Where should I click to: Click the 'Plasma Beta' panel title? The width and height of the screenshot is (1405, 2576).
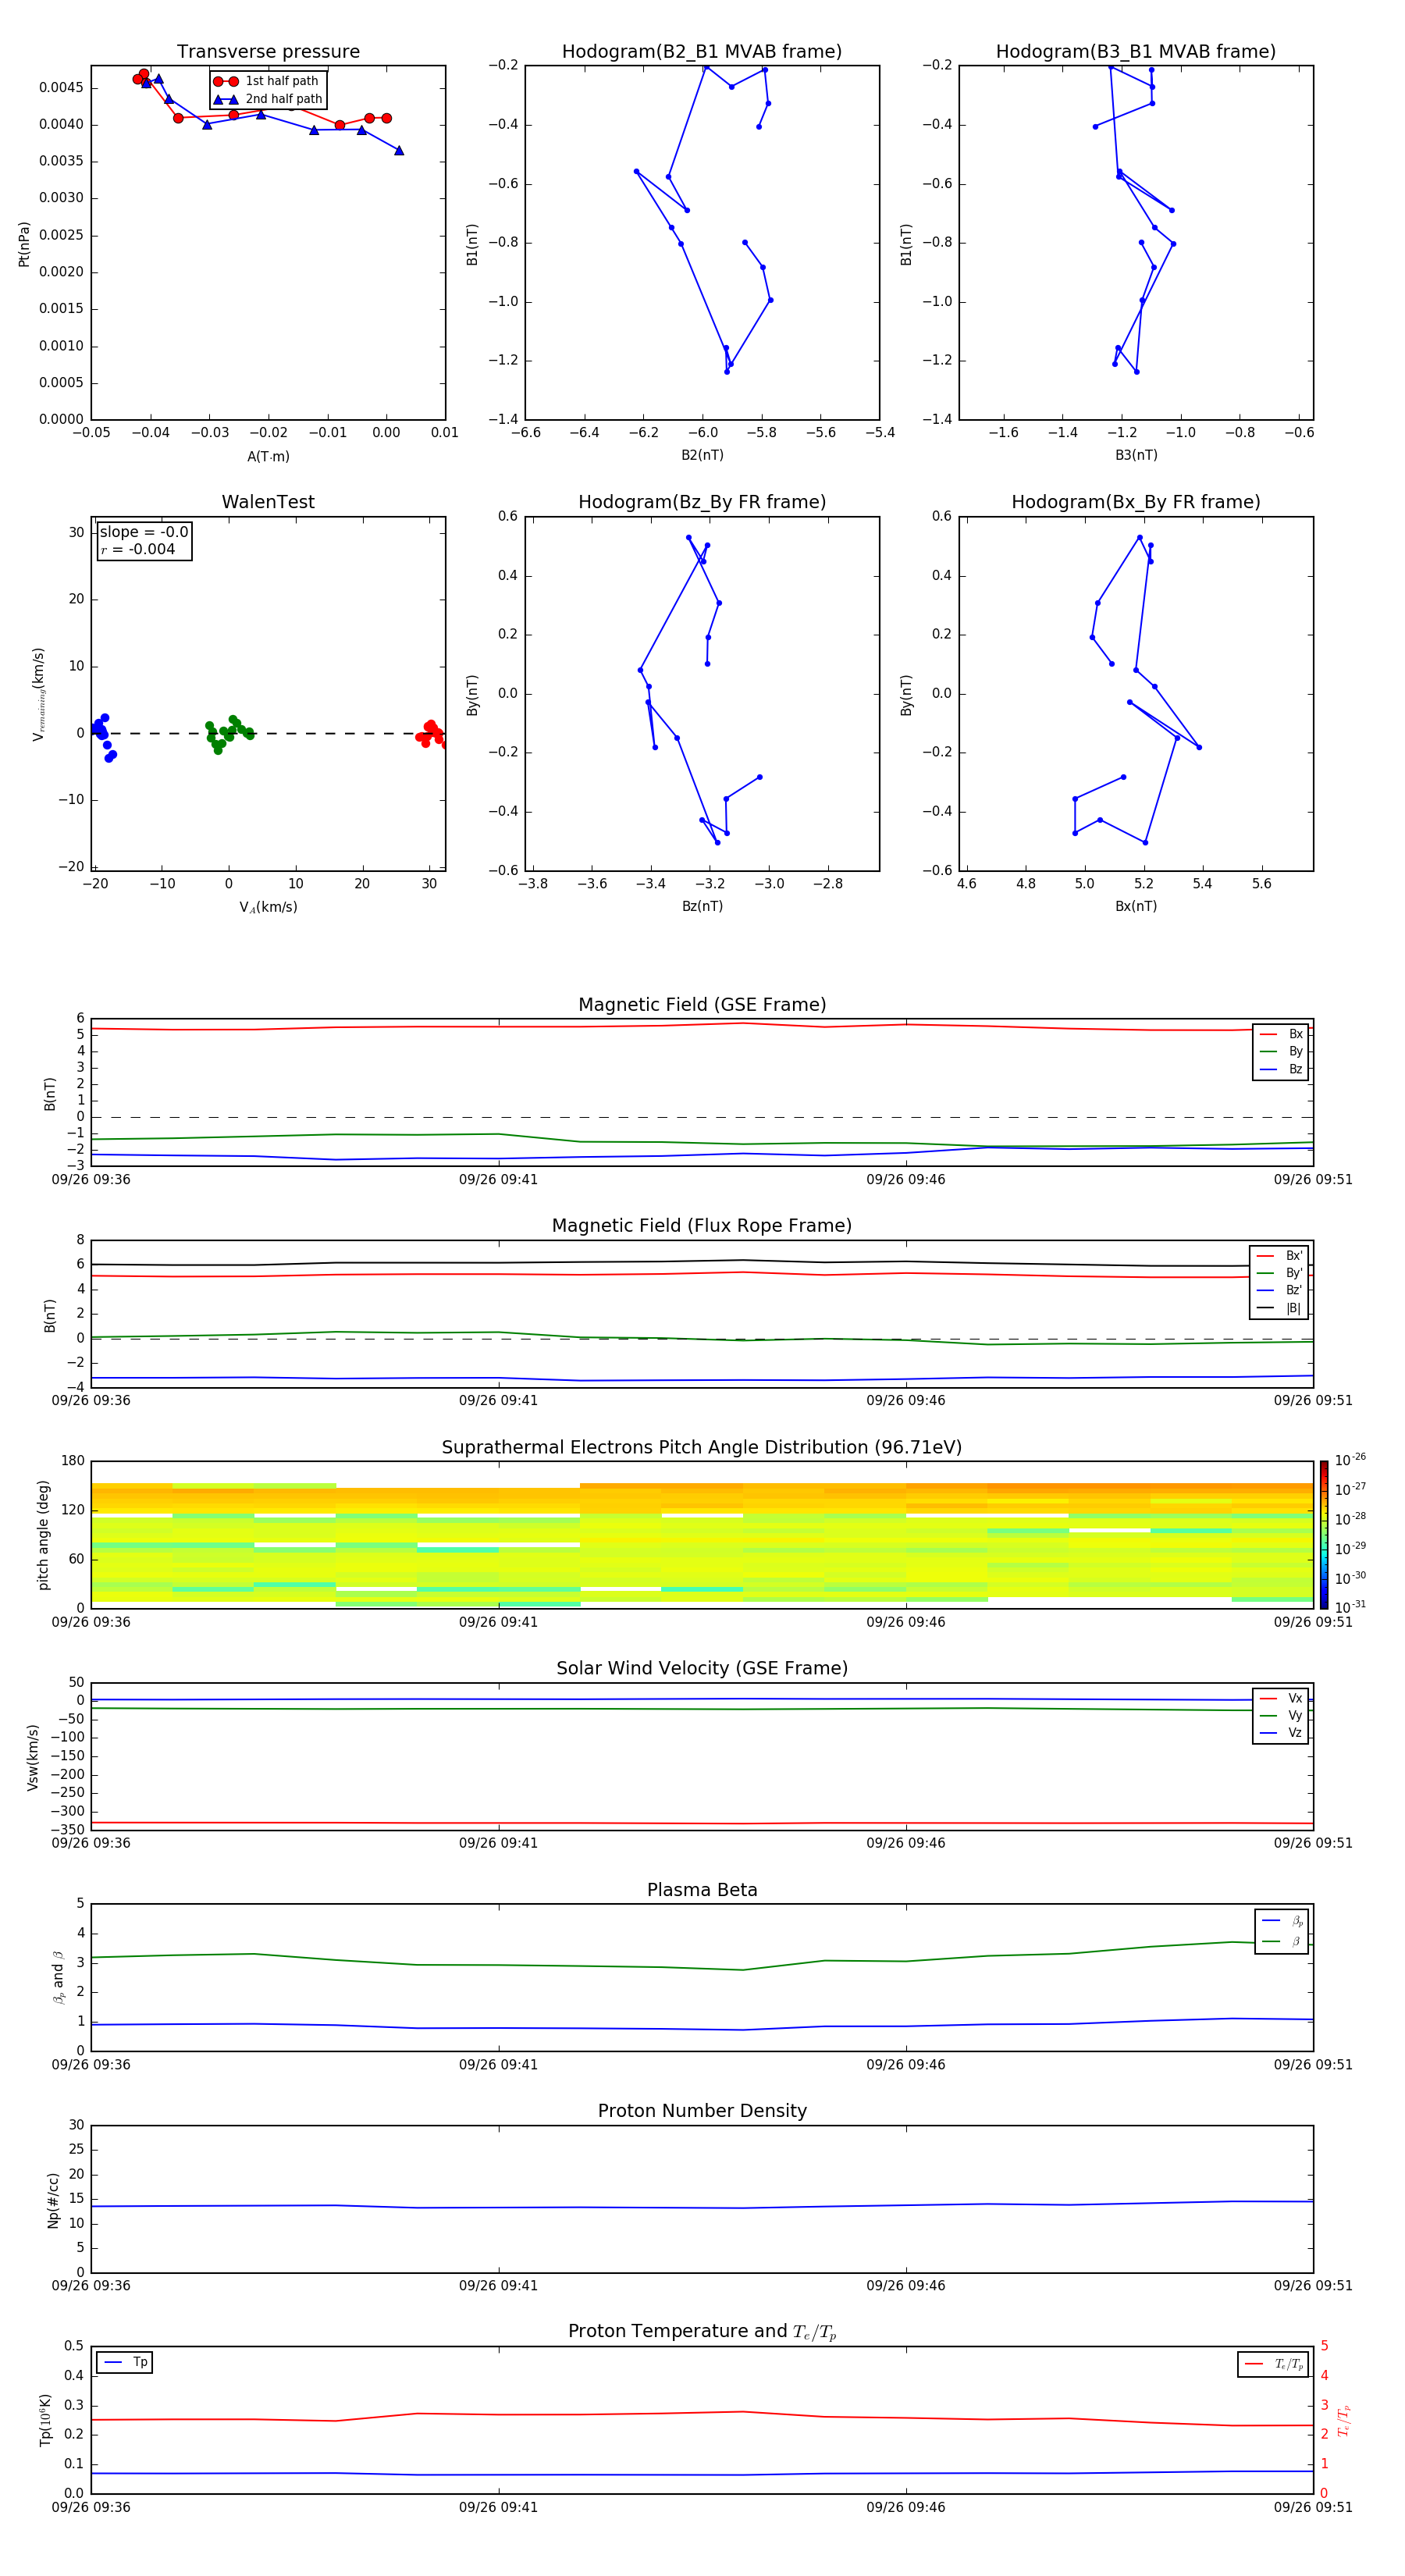point(702,1890)
